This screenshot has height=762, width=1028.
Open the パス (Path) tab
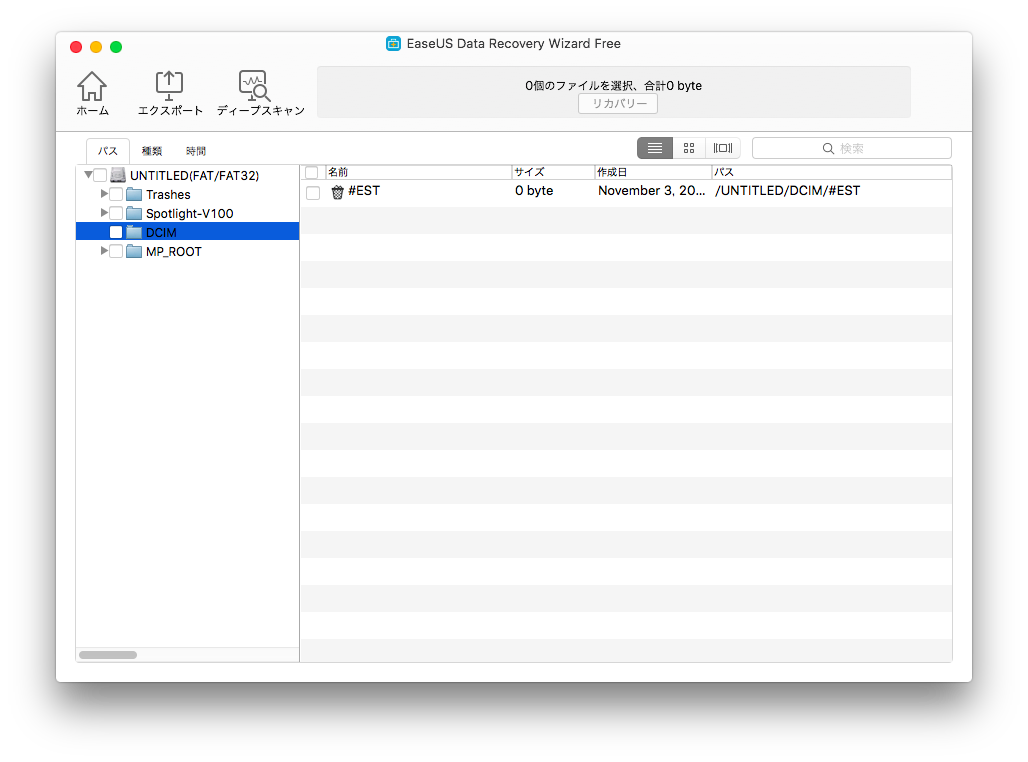tap(108, 151)
